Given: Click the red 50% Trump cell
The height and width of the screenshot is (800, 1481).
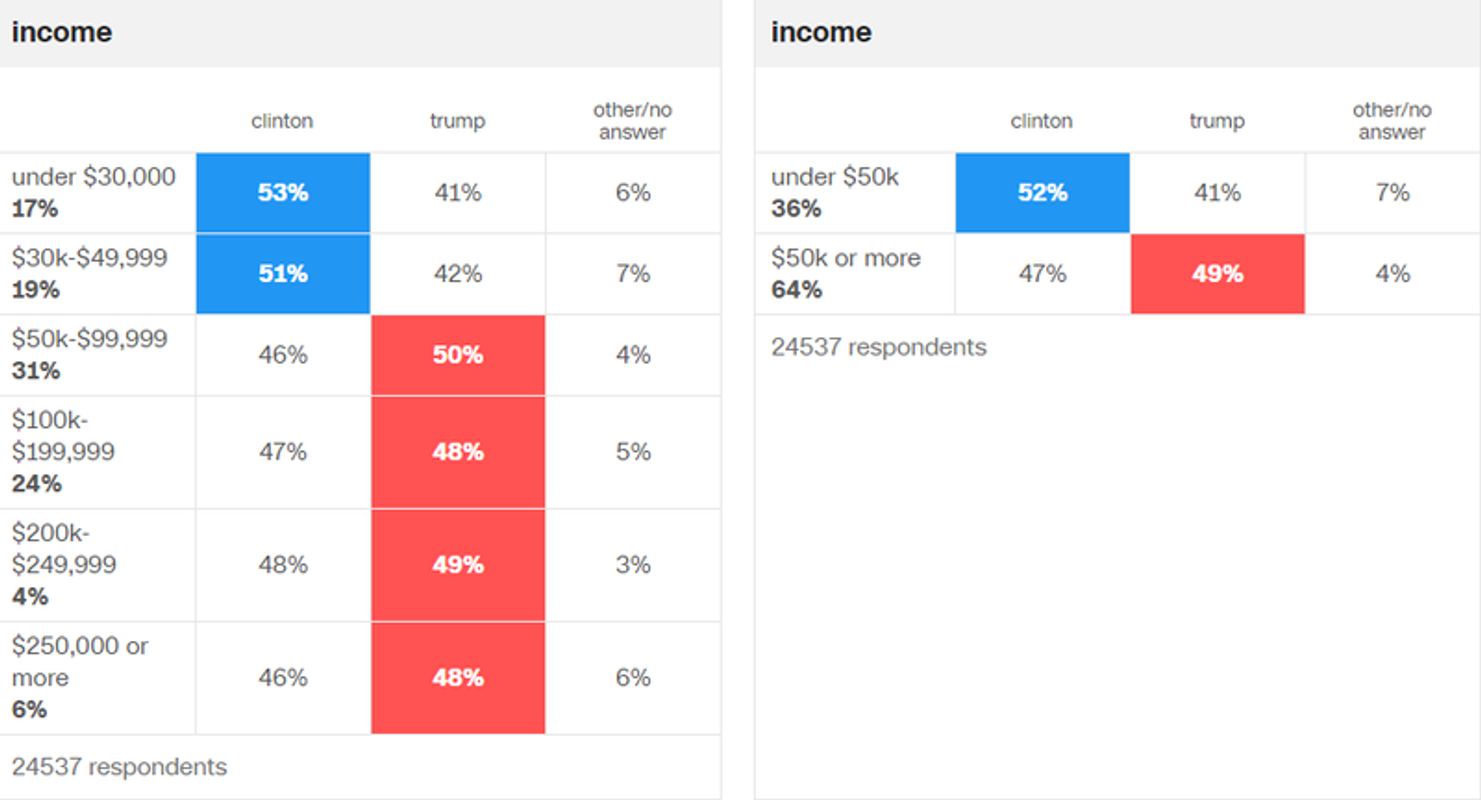Looking at the screenshot, I should click(x=458, y=355).
